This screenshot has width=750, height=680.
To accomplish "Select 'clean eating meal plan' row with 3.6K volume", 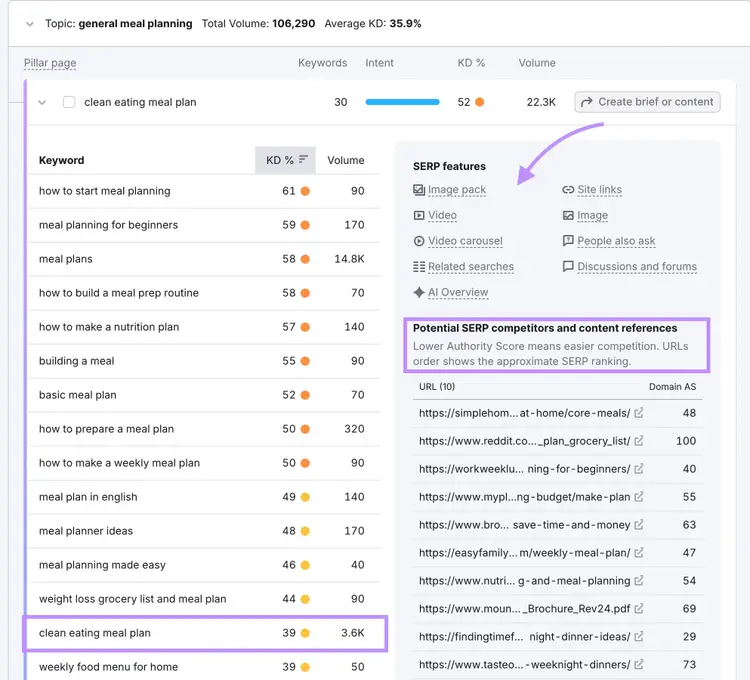I will click(x=205, y=633).
